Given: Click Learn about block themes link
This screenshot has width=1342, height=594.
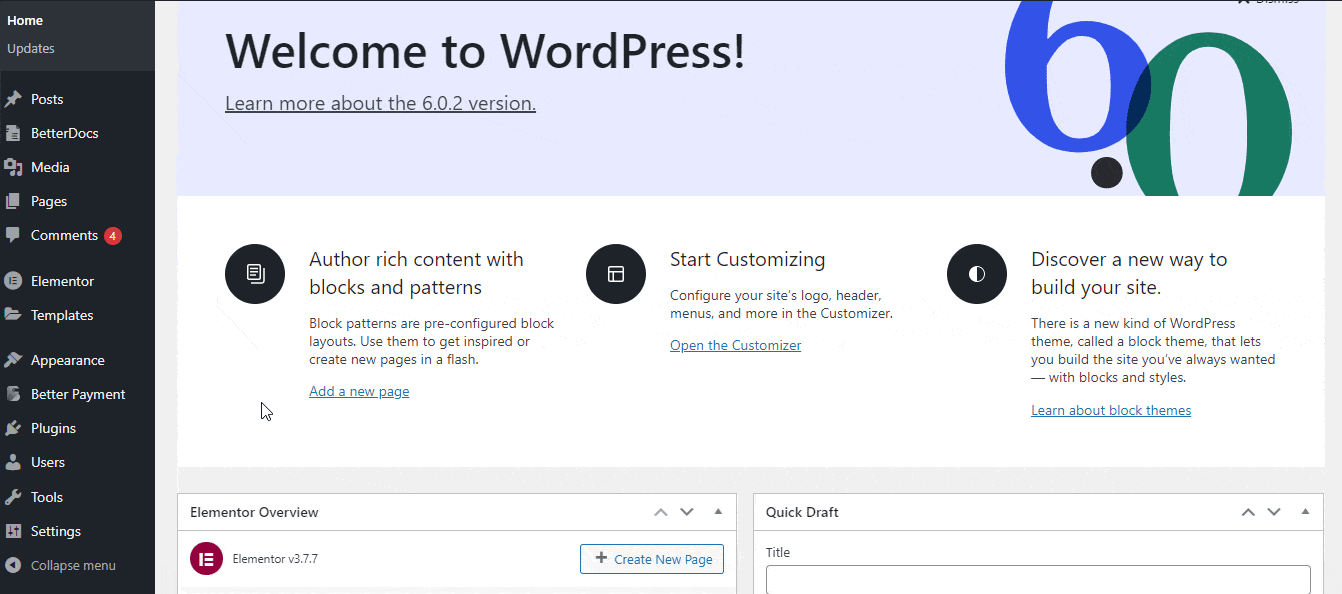Looking at the screenshot, I should [1111, 410].
